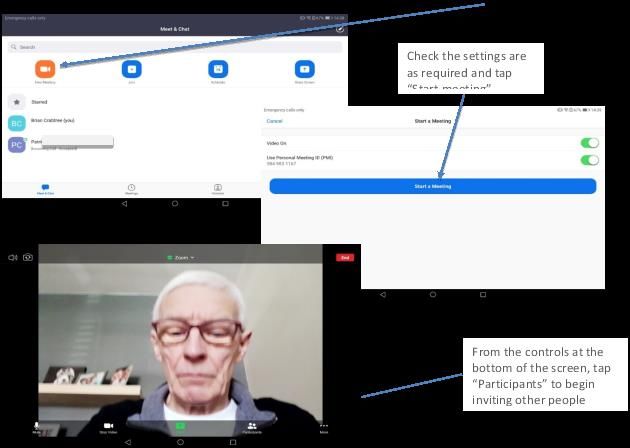Tap Android recents button under Meet & Chat screen
Screen dimensions: 630x448
[x=225, y=204]
